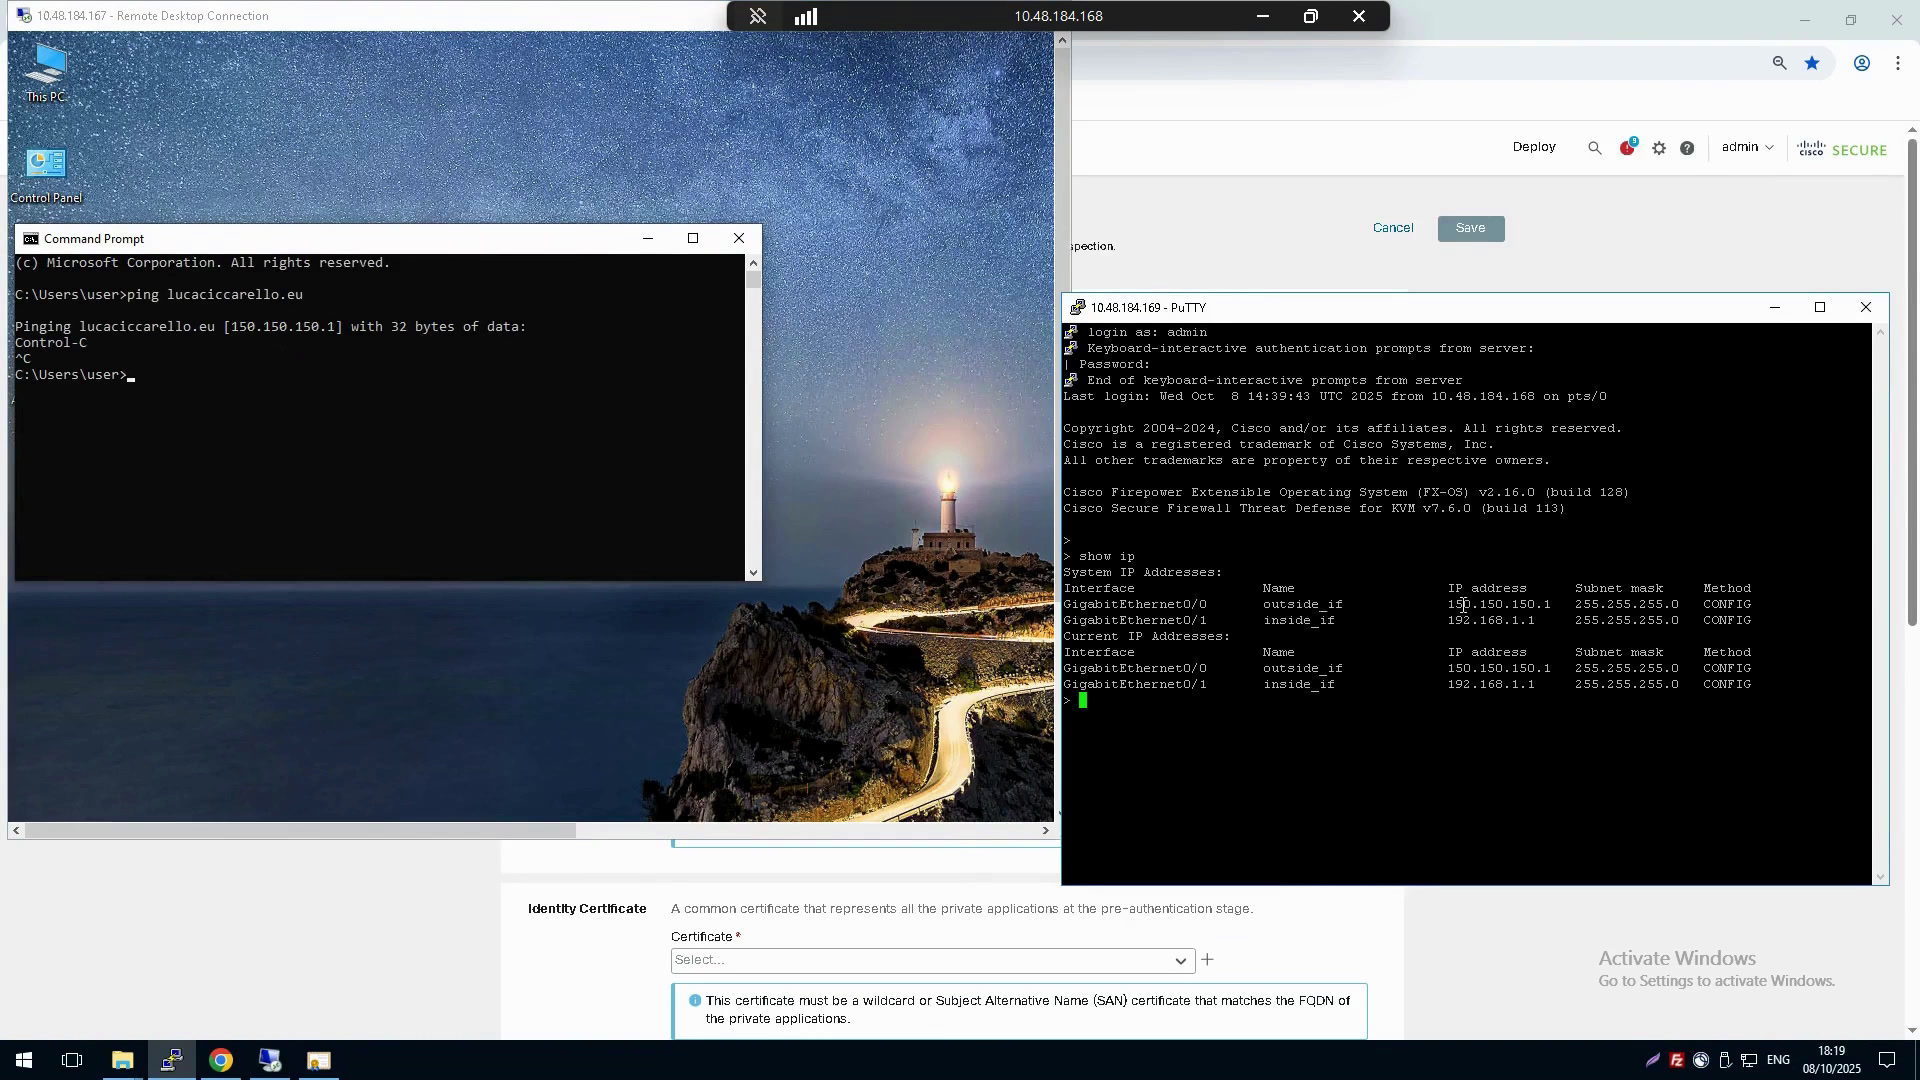Screen dimensions: 1920x1080
Task: Open Control Panel desktop icon
Action: tap(46, 176)
